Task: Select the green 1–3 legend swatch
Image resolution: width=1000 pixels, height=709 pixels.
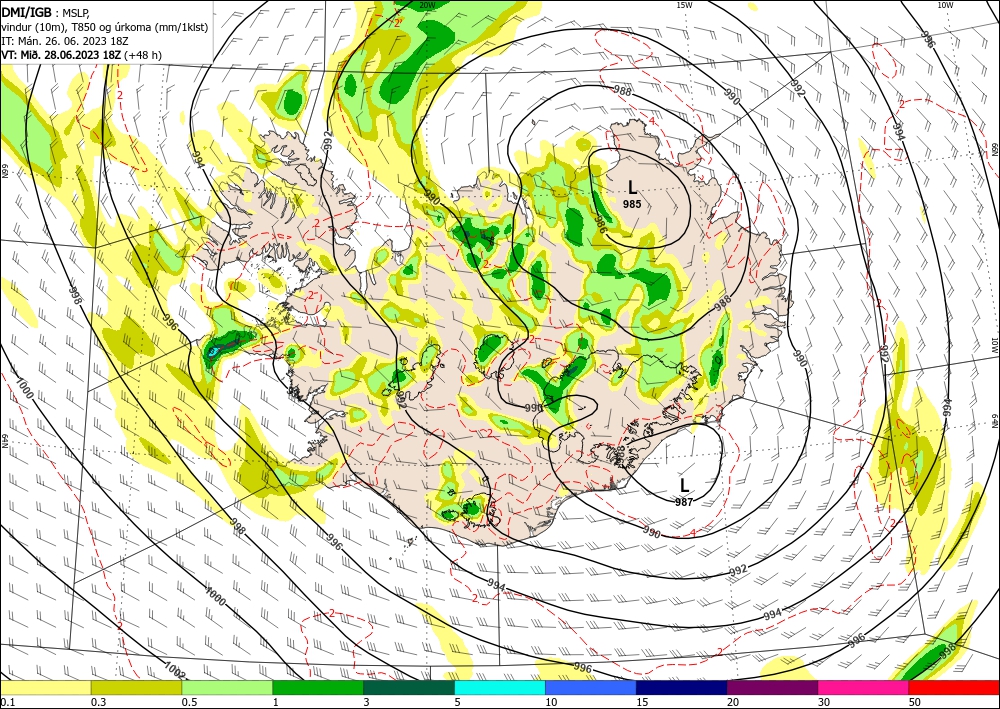Action: coord(318,687)
